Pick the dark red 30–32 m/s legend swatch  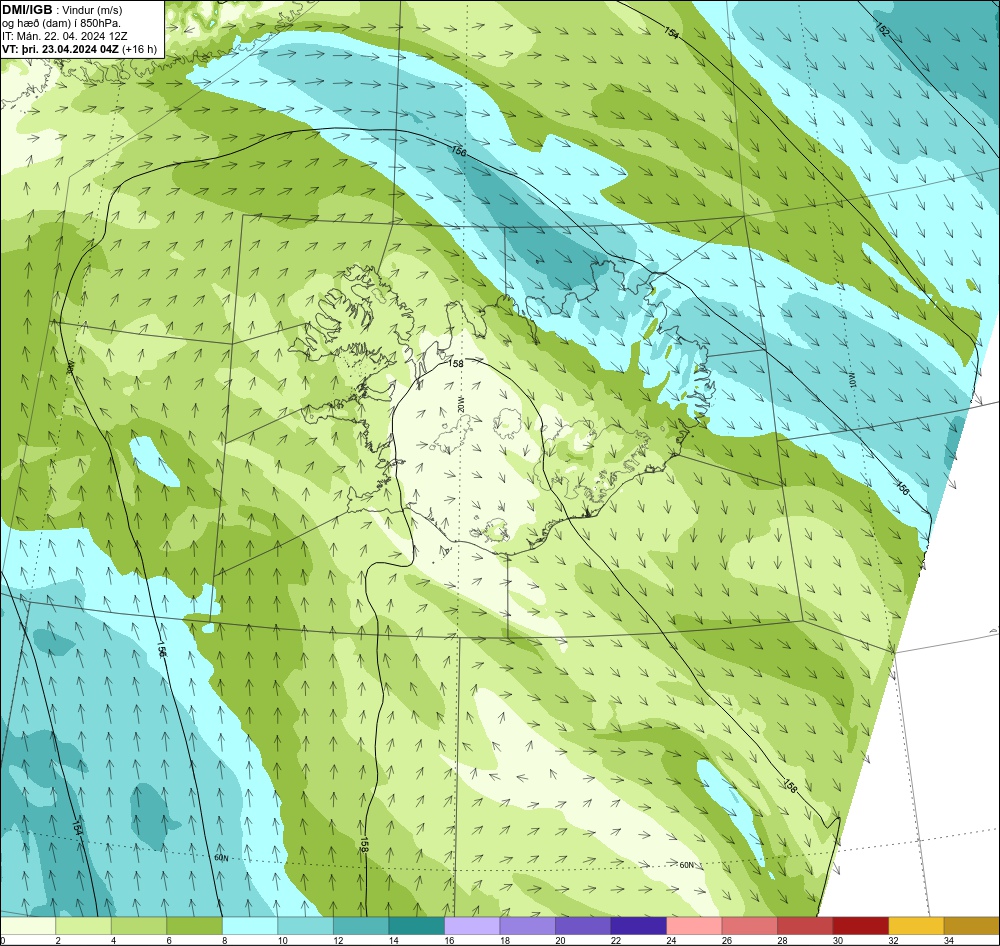[860, 925]
